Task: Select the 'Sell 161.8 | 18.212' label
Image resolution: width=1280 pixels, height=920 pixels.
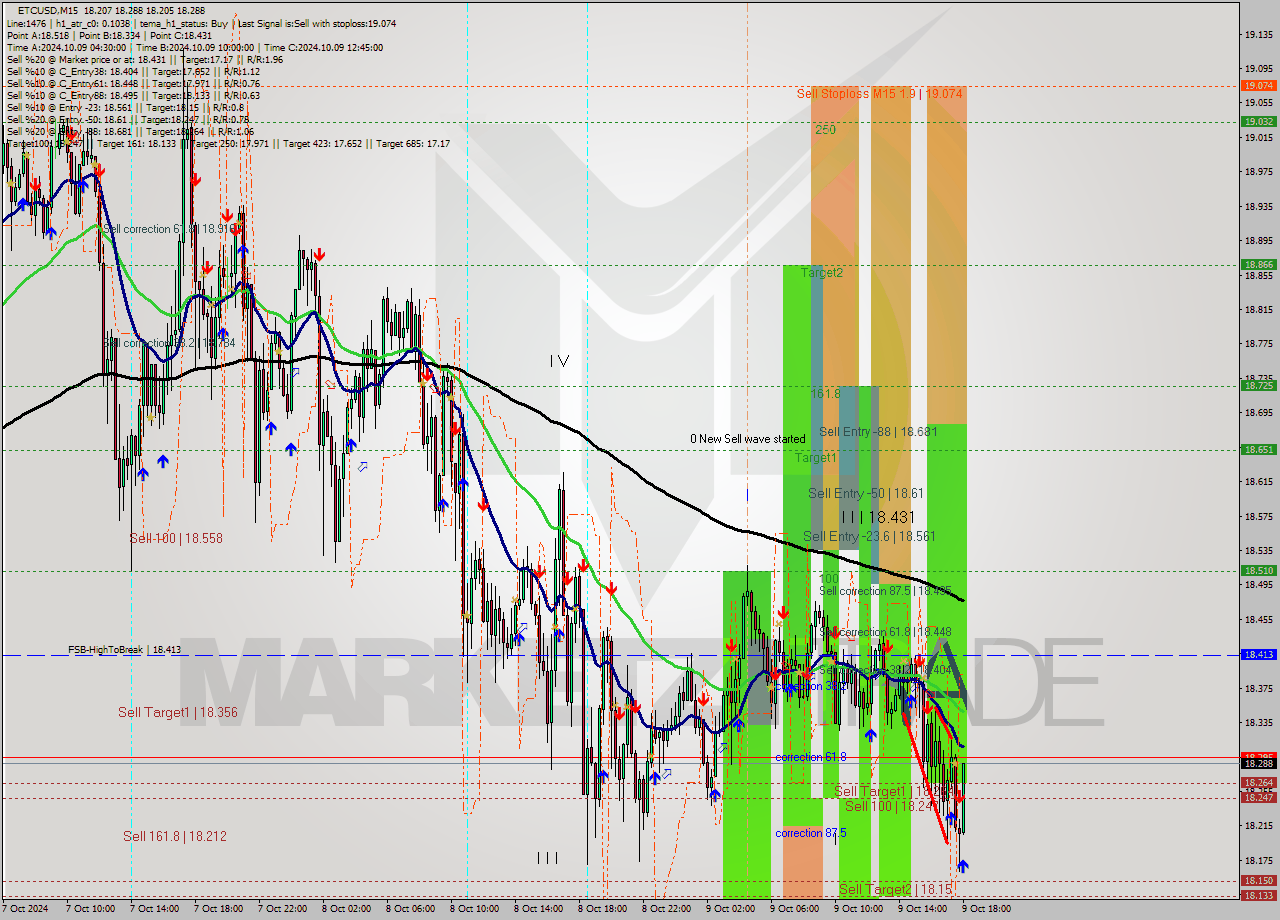Action: pos(175,836)
